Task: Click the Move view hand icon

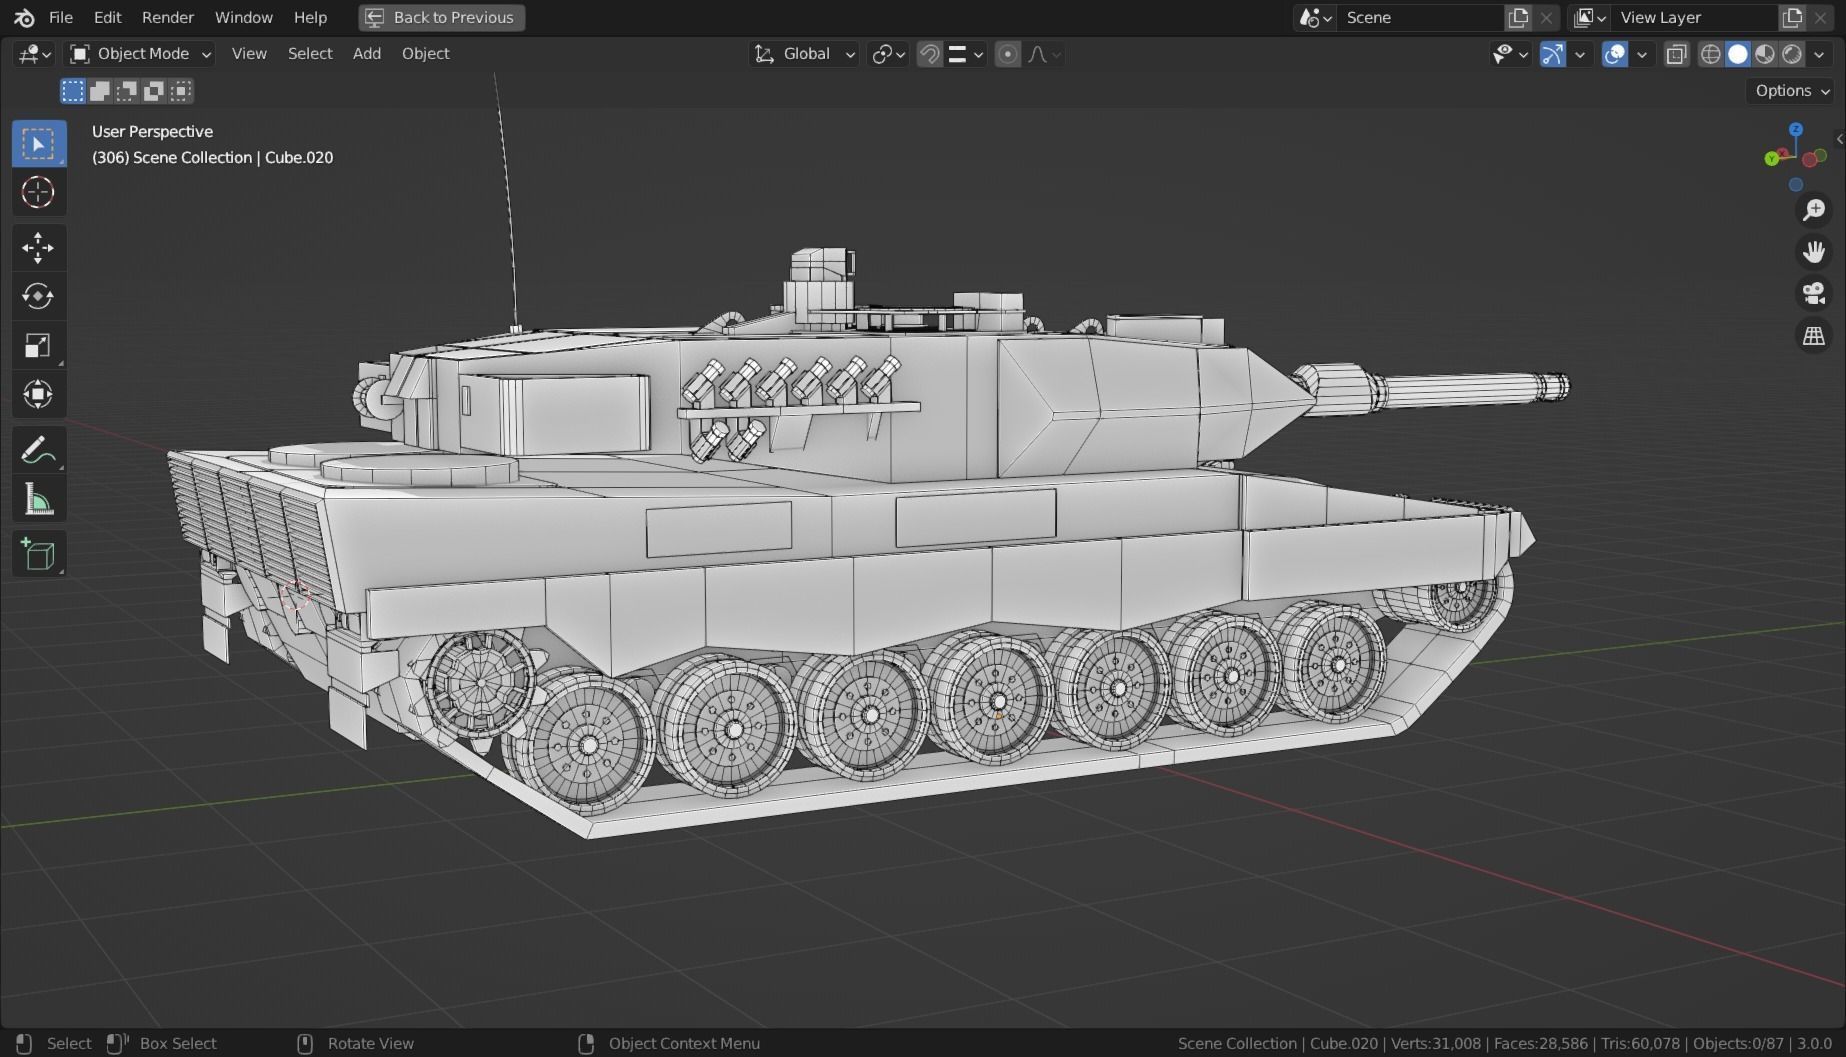Action: point(1814,251)
